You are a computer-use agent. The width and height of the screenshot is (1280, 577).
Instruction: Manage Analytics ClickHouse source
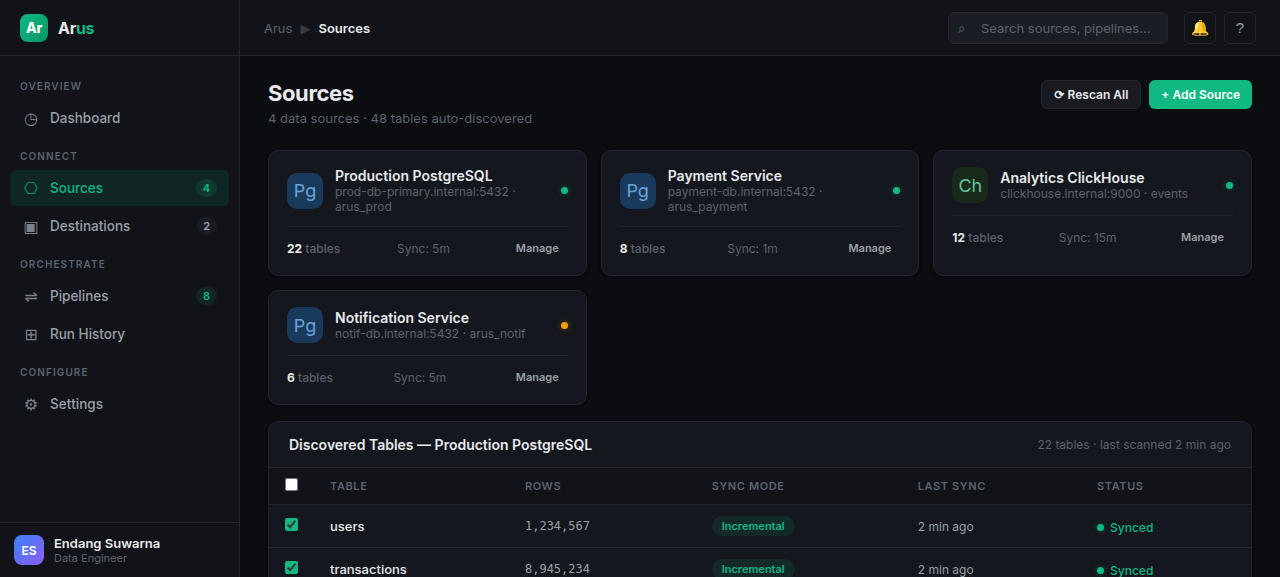tap(1202, 237)
